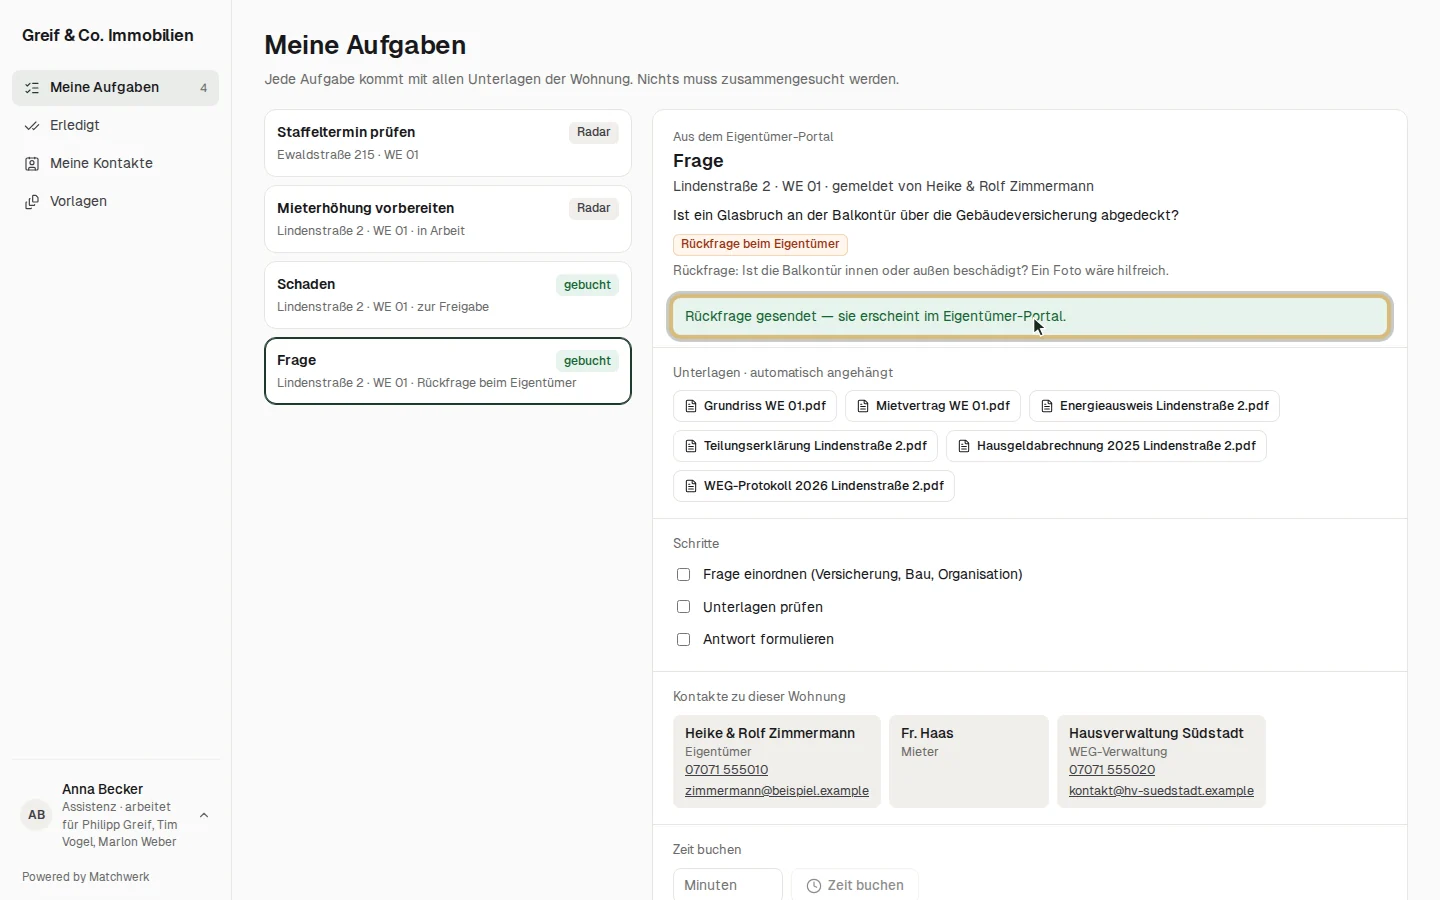Open Grundriss WE 01.pdf attachment
Screen dimensions: 1440x900
[755, 406]
